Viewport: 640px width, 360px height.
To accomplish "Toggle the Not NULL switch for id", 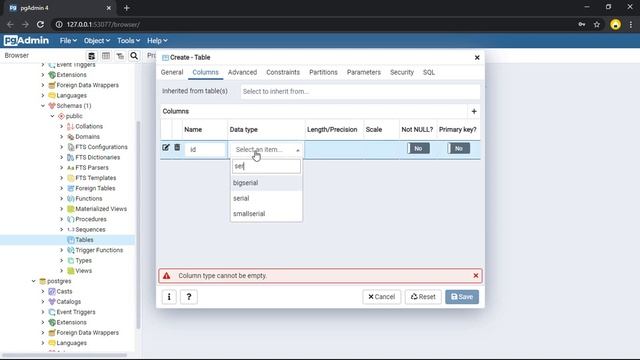I will coord(418,148).
